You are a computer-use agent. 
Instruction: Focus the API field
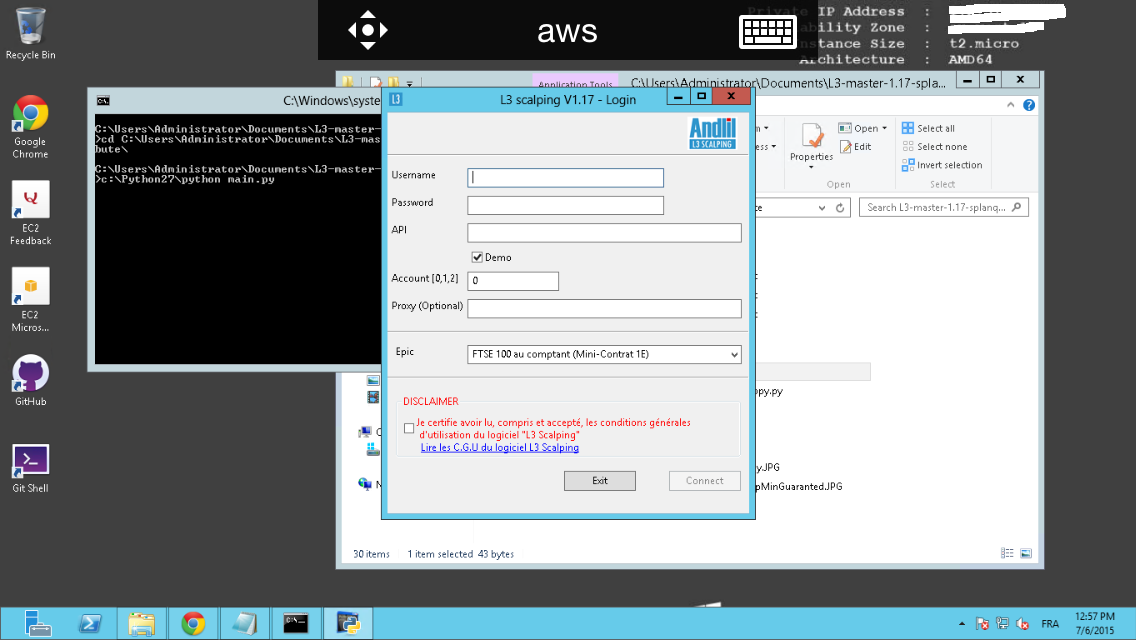coord(604,233)
